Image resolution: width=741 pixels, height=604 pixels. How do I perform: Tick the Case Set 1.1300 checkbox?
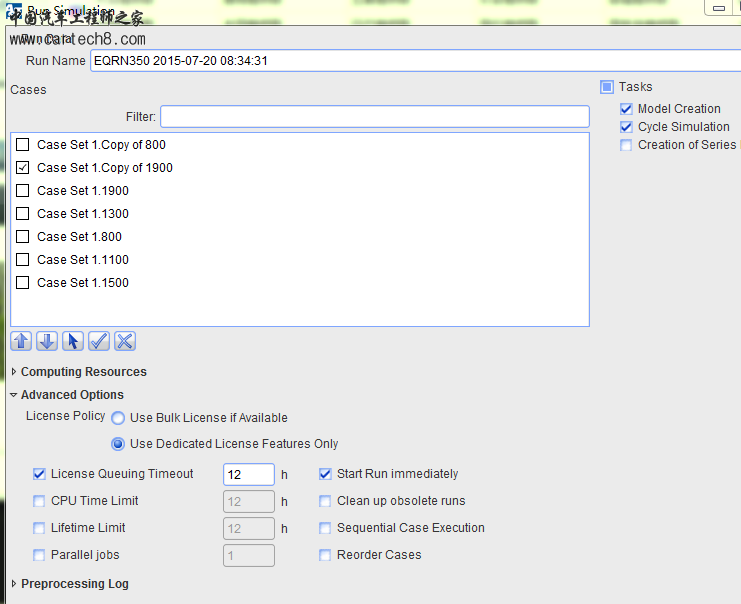coord(23,214)
